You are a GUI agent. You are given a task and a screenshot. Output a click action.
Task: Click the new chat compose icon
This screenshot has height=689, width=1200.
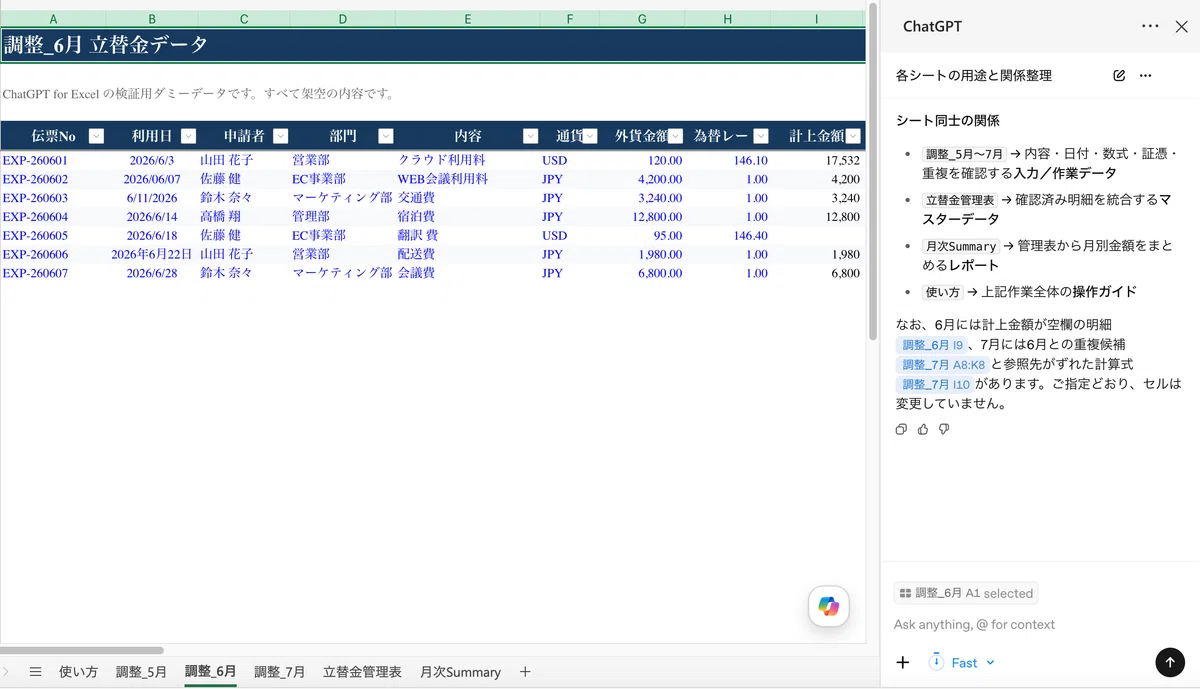pos(1119,75)
